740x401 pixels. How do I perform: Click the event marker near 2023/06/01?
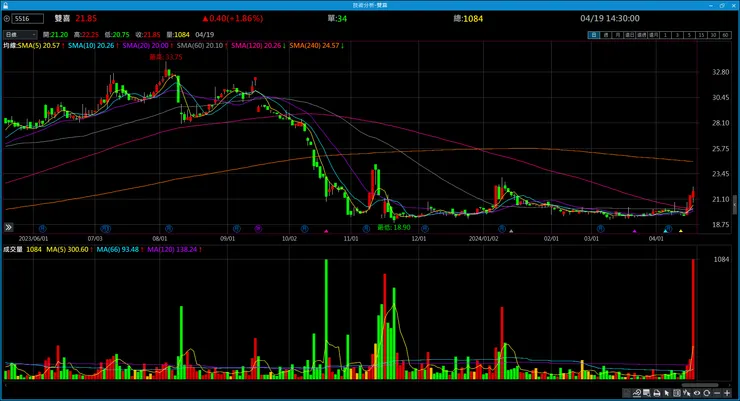pos(42,228)
